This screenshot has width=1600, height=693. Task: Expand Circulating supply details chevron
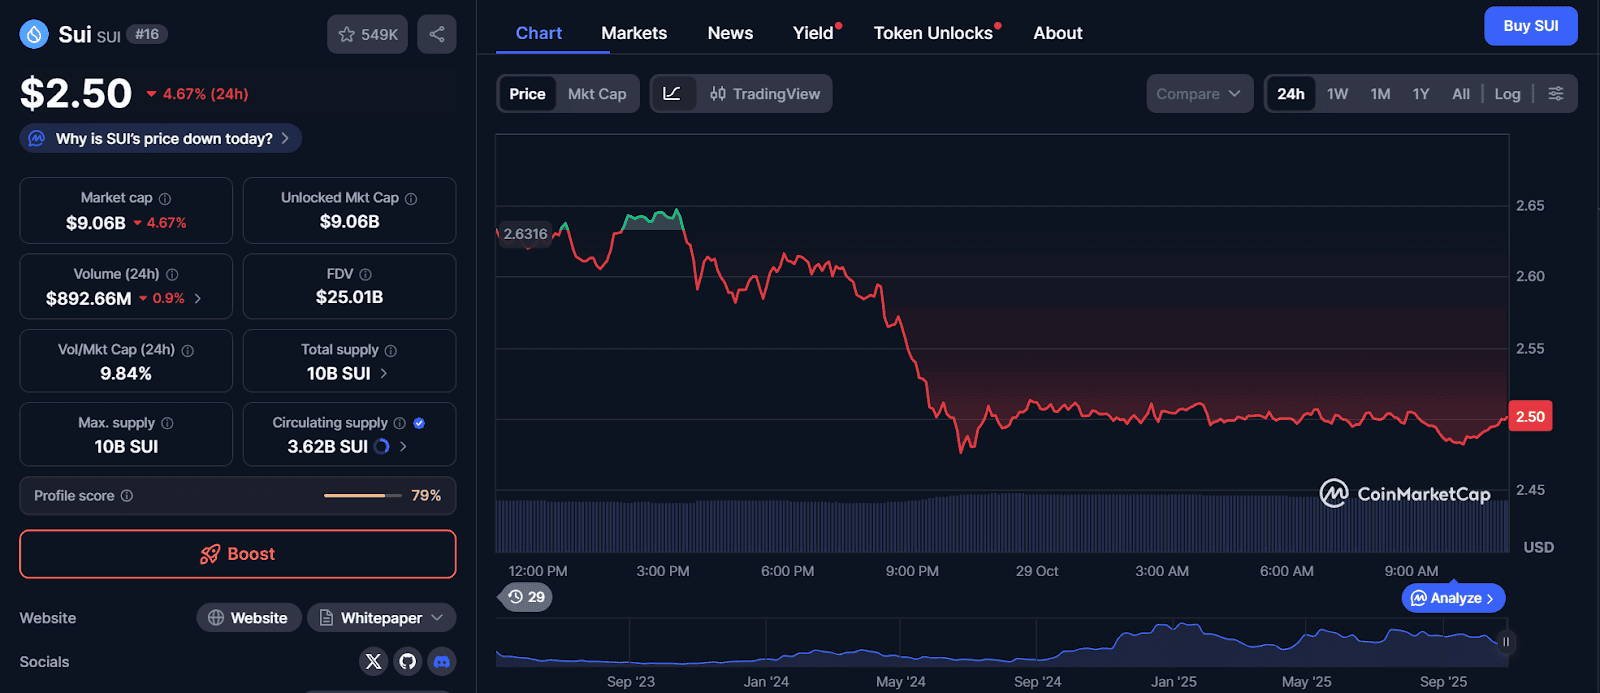coord(403,447)
